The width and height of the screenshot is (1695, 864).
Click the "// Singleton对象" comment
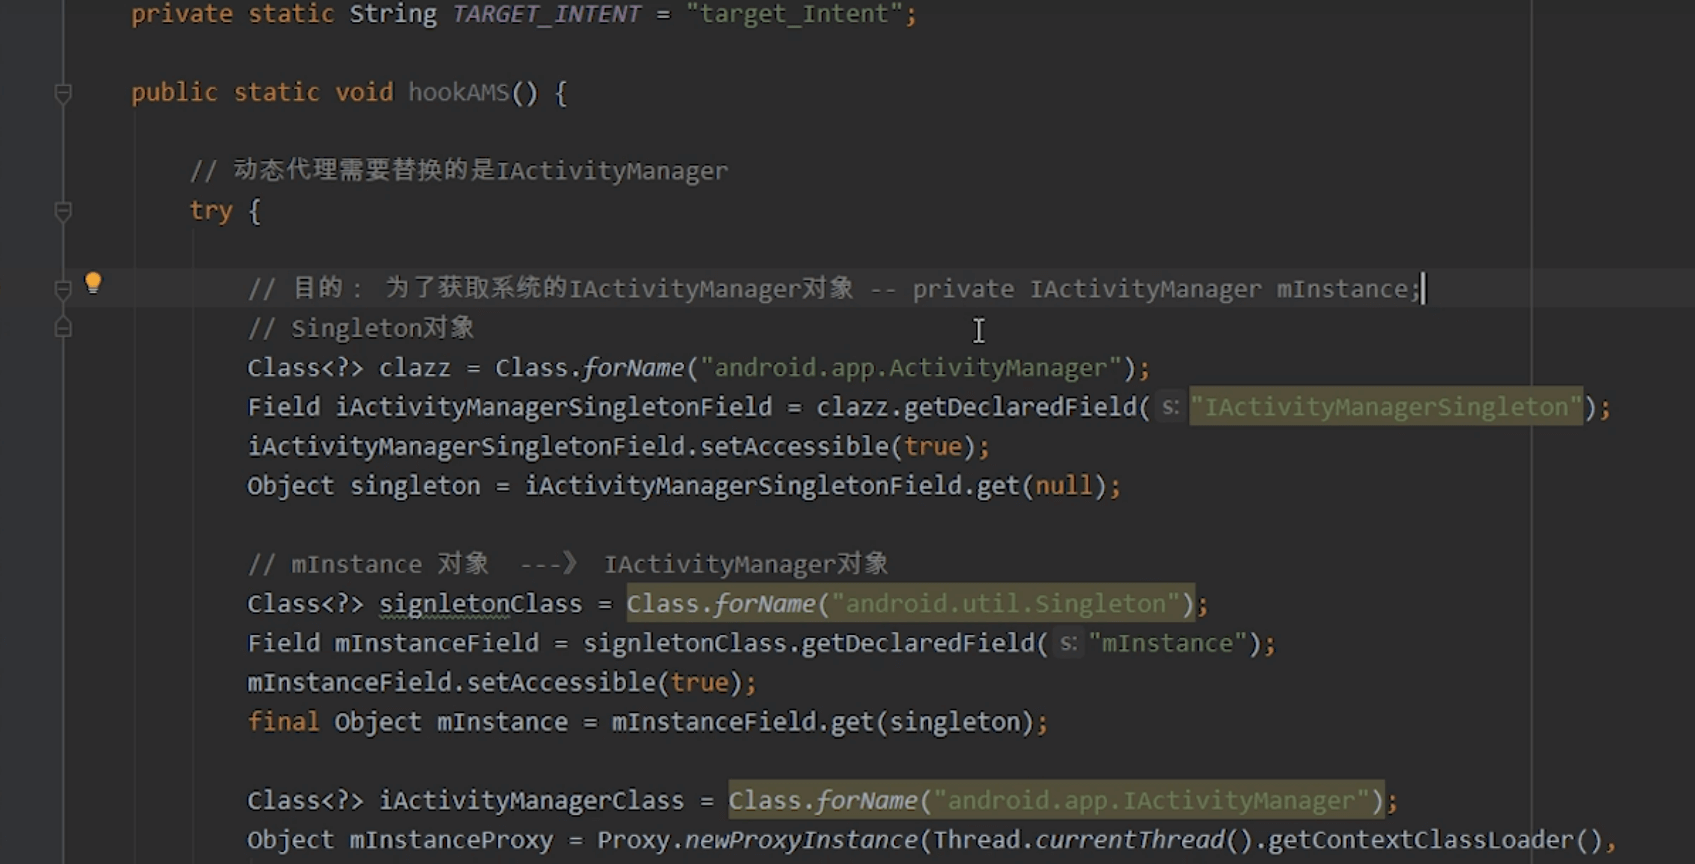(361, 328)
